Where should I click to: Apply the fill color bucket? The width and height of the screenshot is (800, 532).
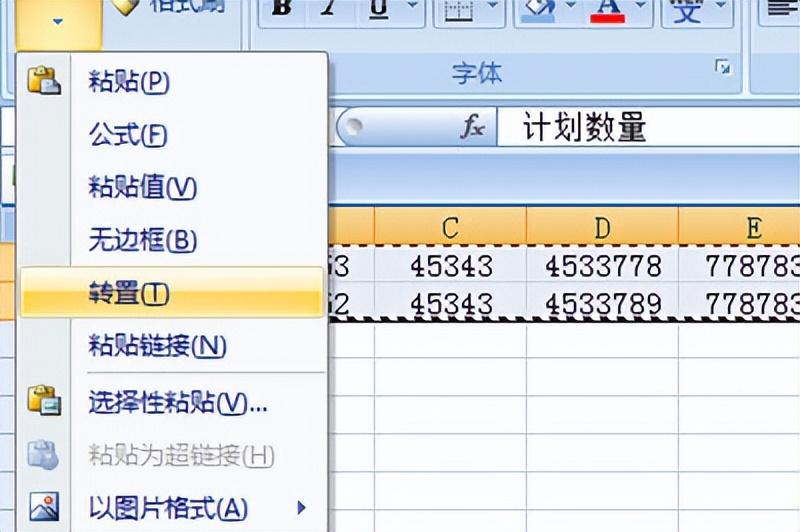(x=539, y=10)
